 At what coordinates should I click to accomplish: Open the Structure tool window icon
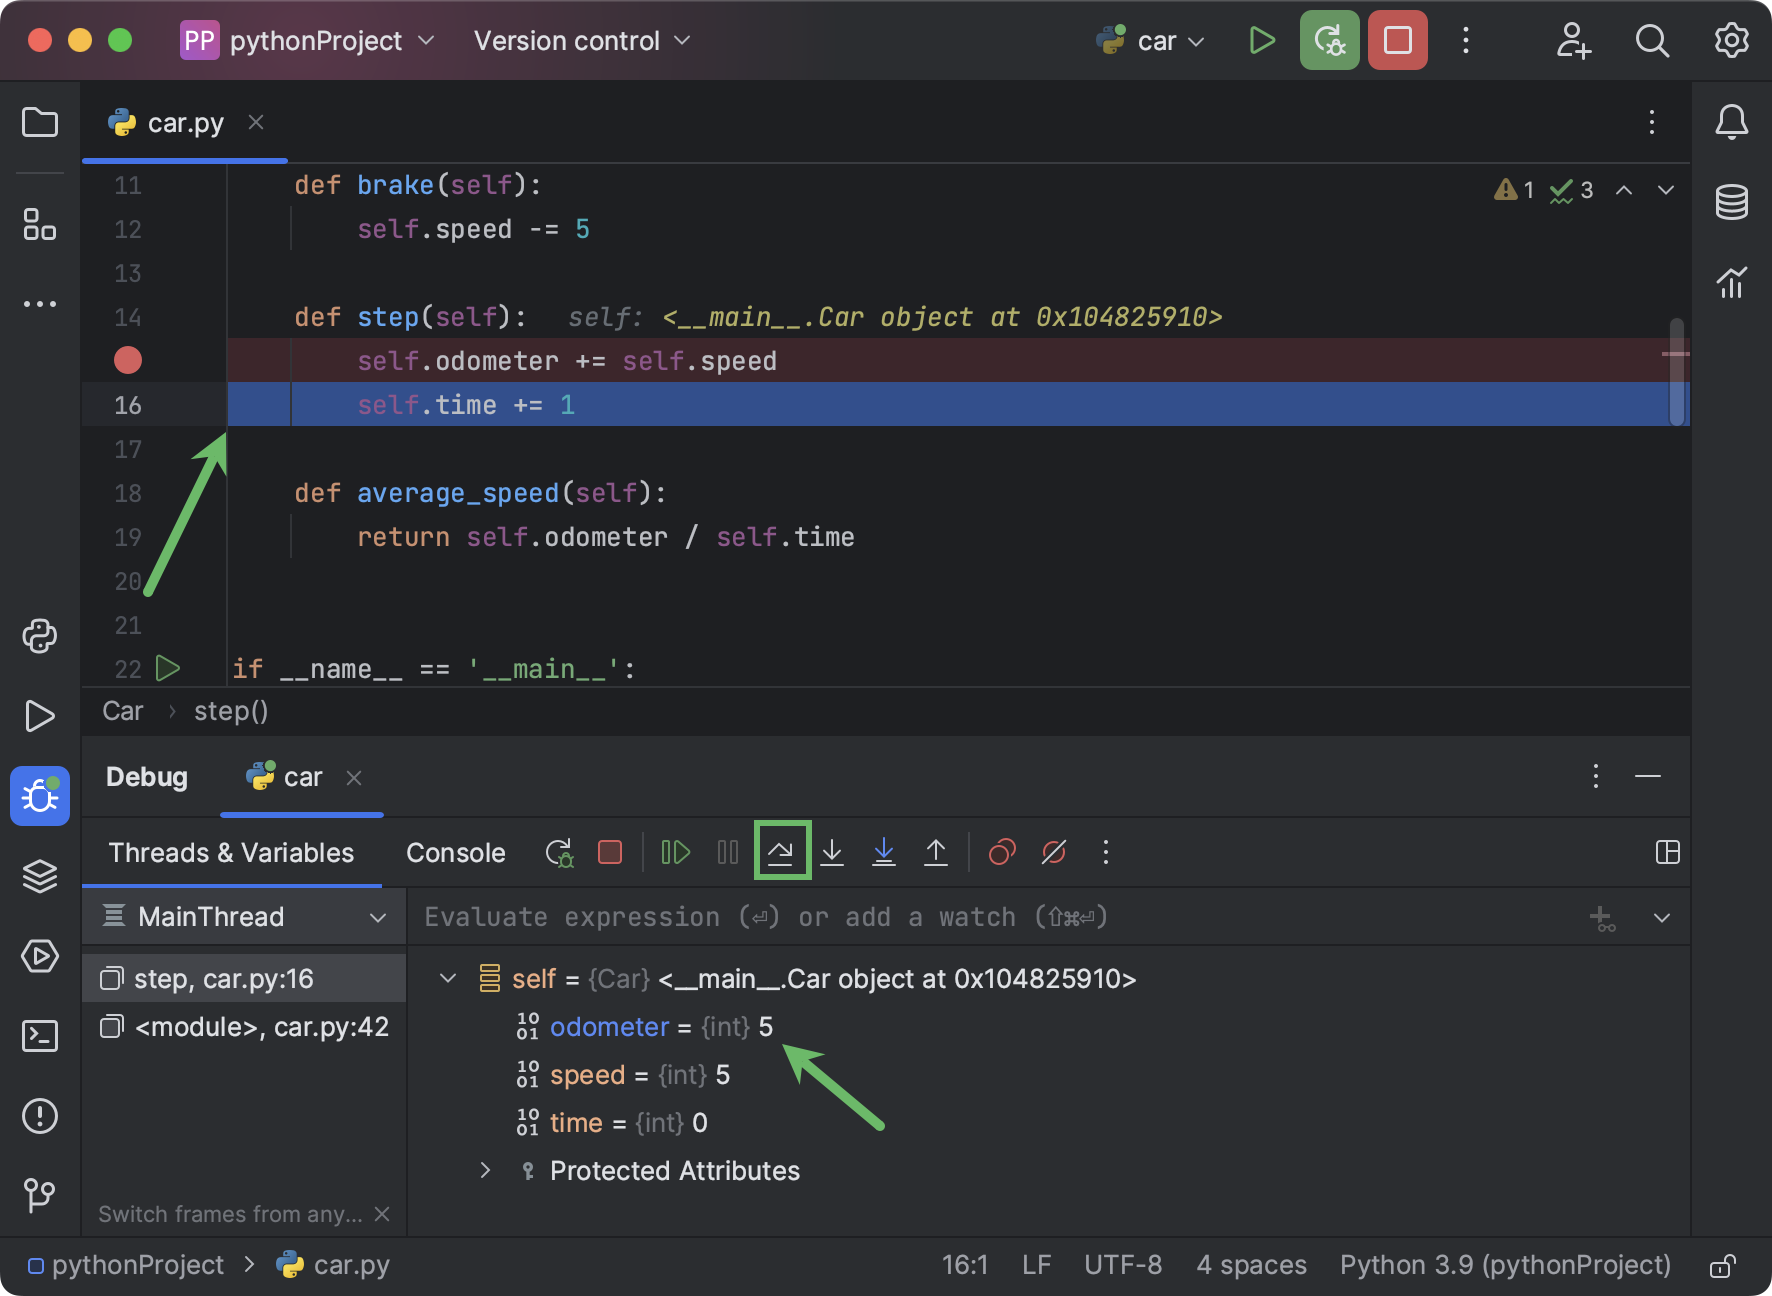point(40,224)
